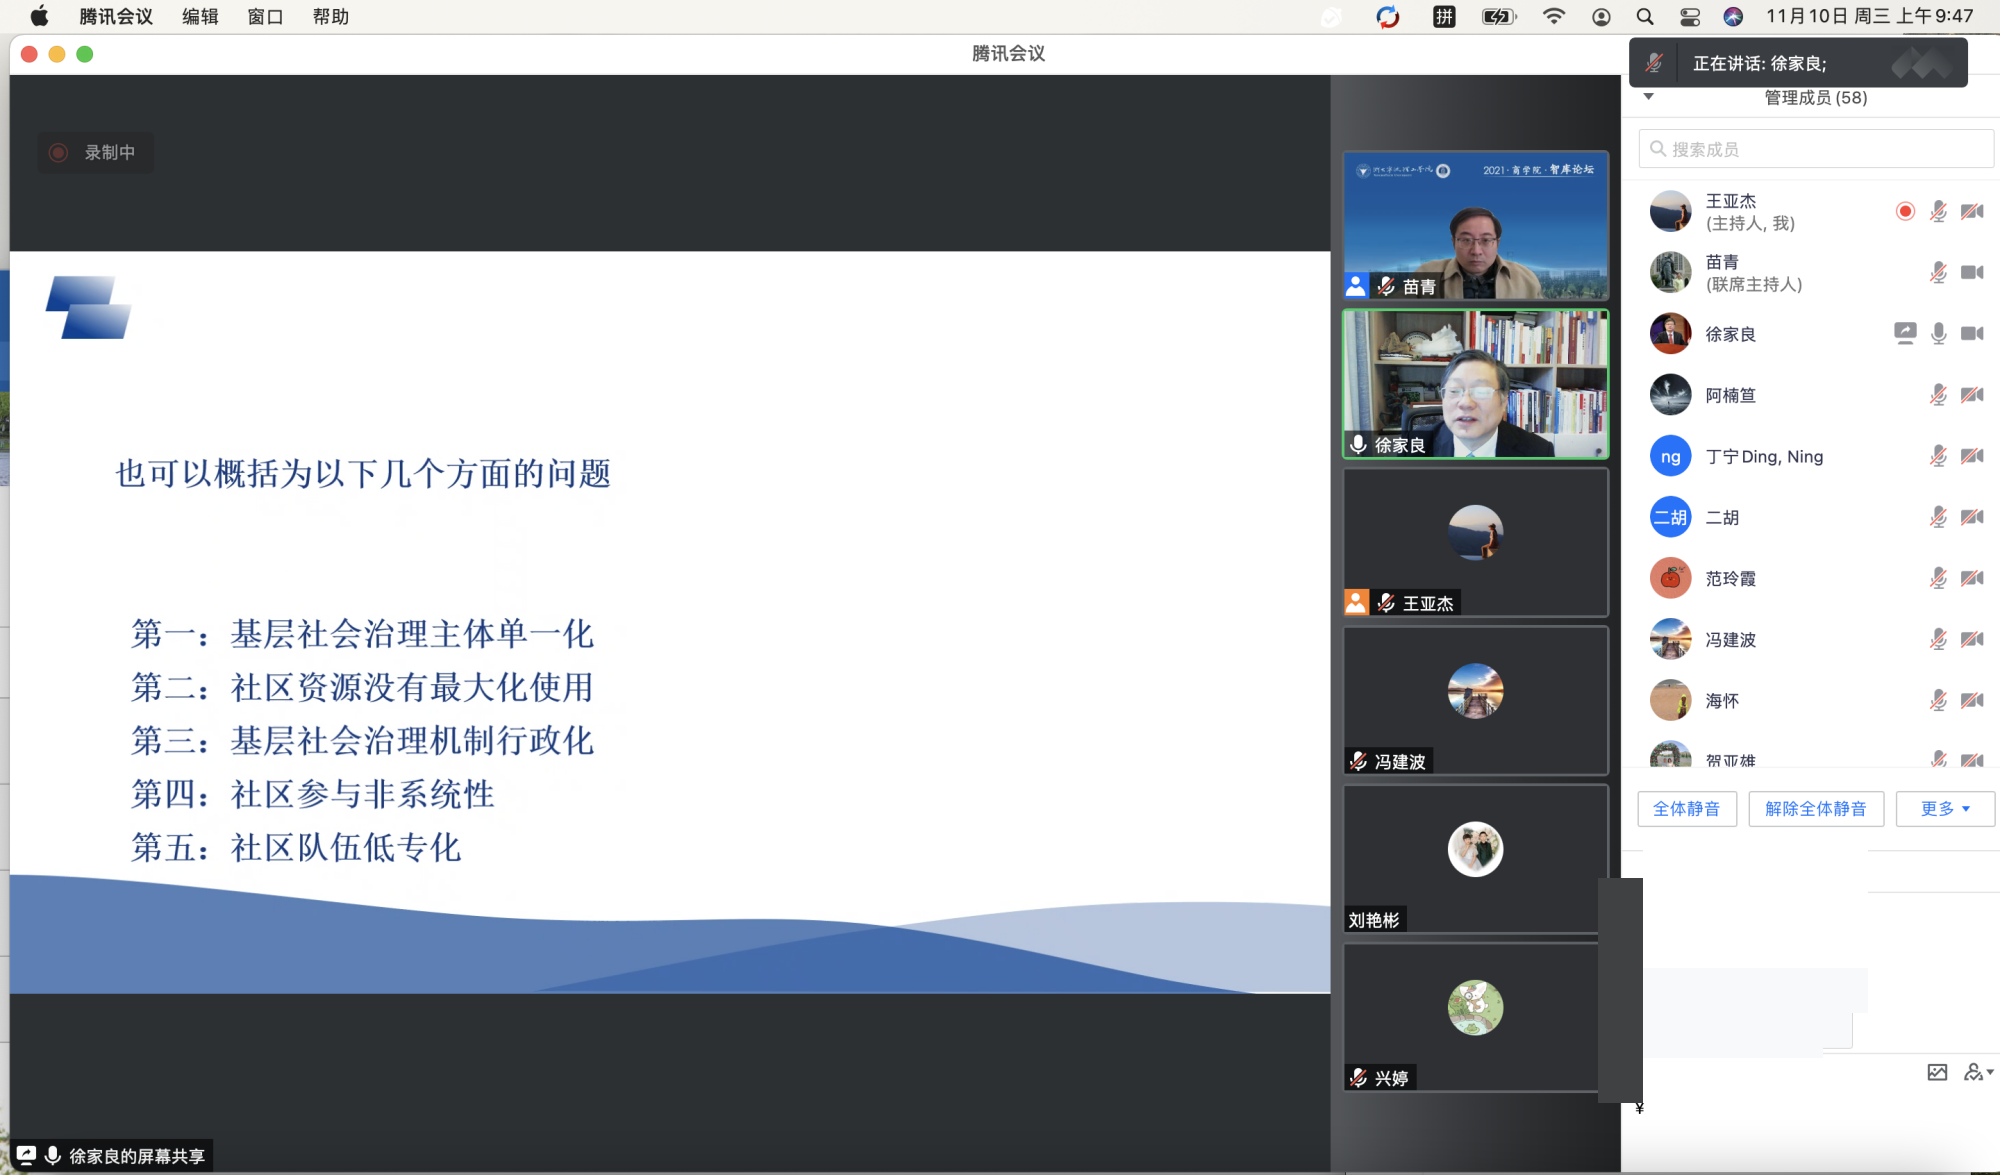The image size is (2000, 1175).
Task: Open the 窗口 menu
Action: coord(265,16)
